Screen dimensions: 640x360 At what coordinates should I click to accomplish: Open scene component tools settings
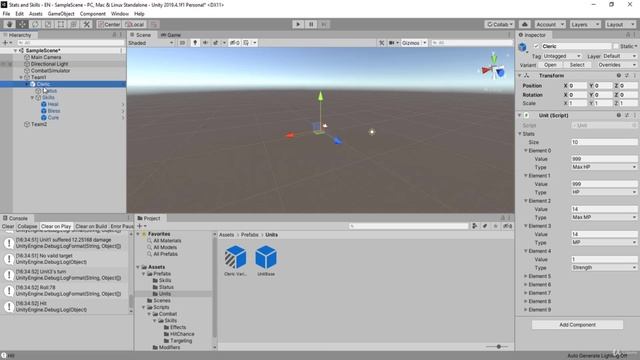[x=382, y=43]
